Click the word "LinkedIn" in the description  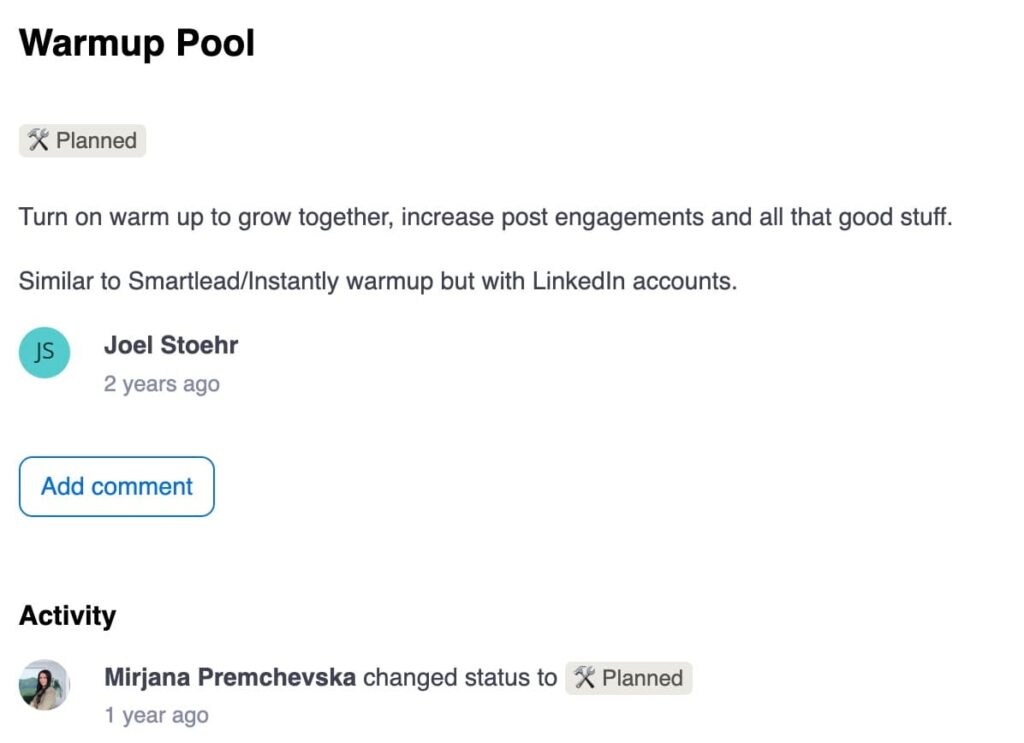pos(579,281)
